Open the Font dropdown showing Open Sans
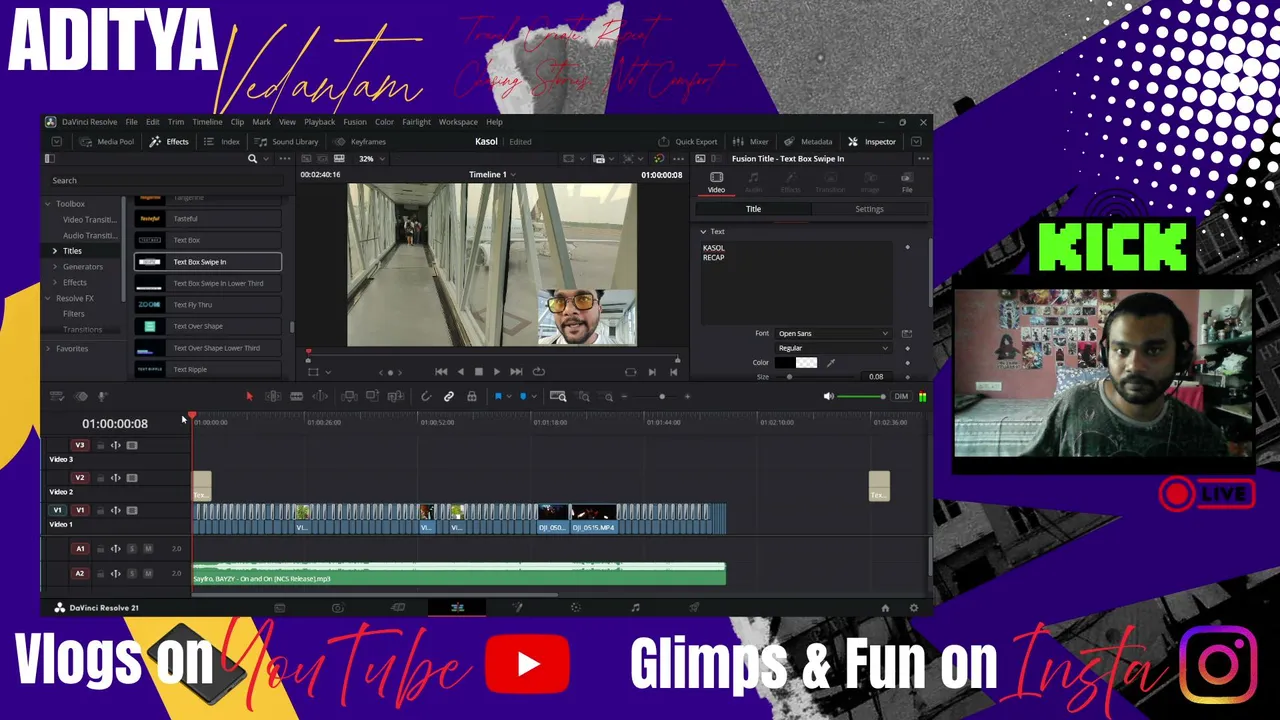Image resolution: width=1280 pixels, height=720 pixels. pos(833,334)
